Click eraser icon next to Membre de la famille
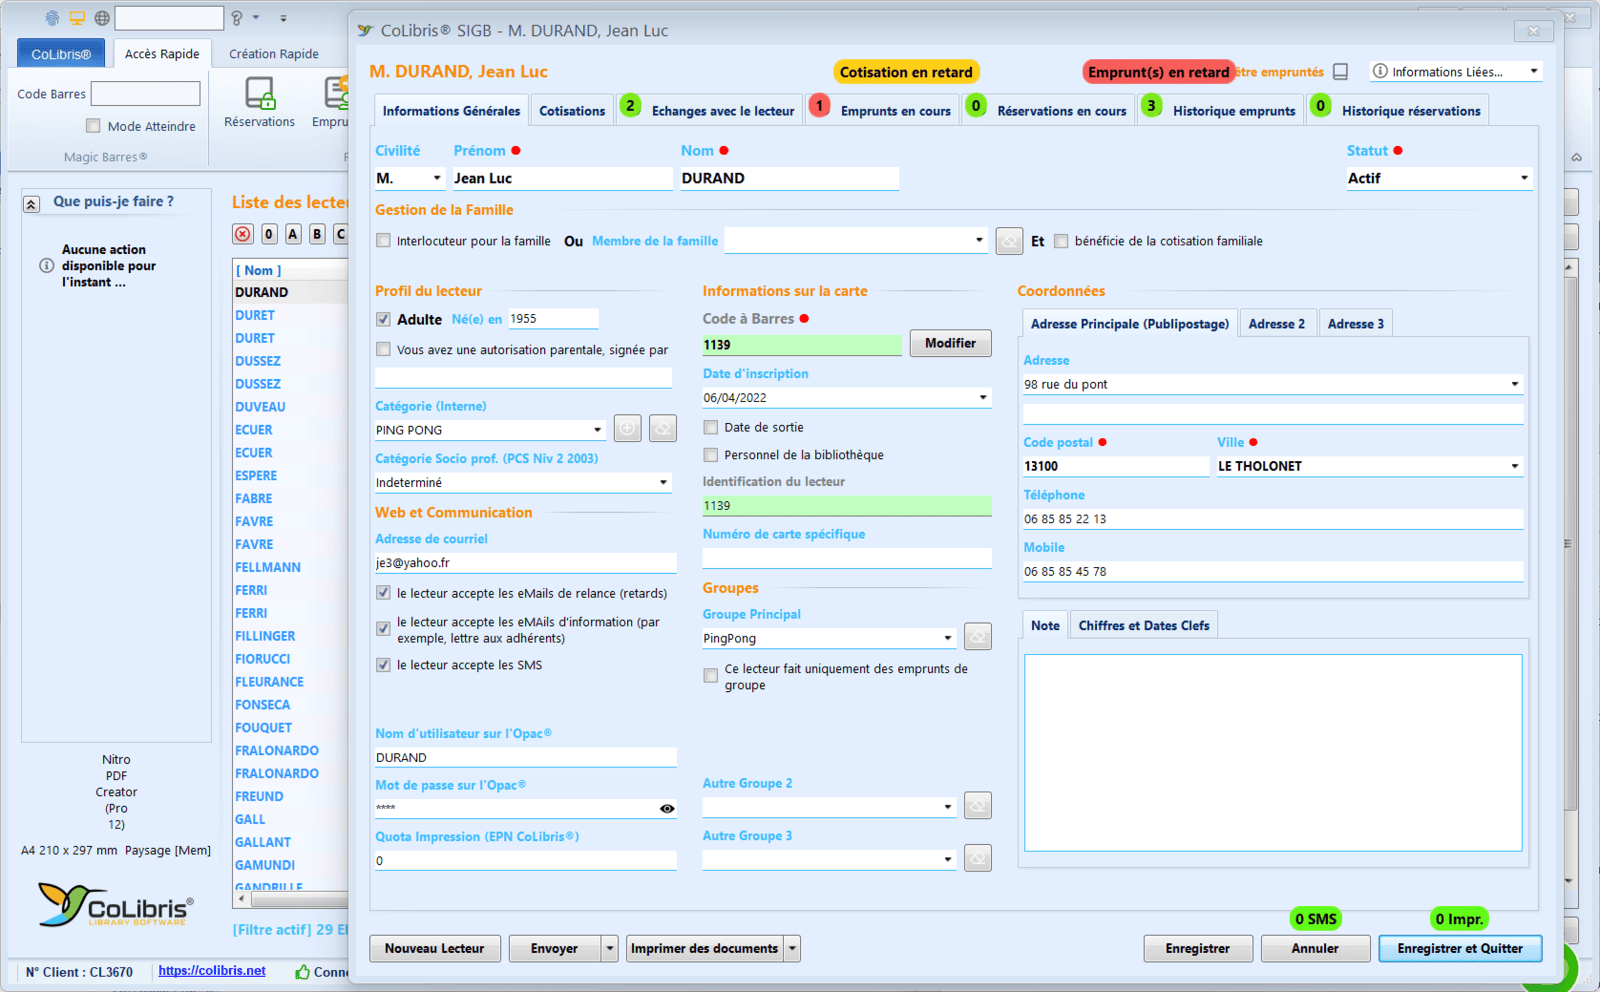1600x992 pixels. point(1009,241)
